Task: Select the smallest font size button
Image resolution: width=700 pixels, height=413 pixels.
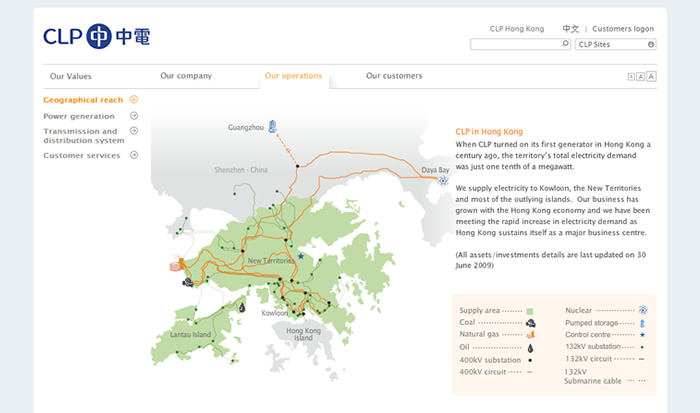Action: 631,76
